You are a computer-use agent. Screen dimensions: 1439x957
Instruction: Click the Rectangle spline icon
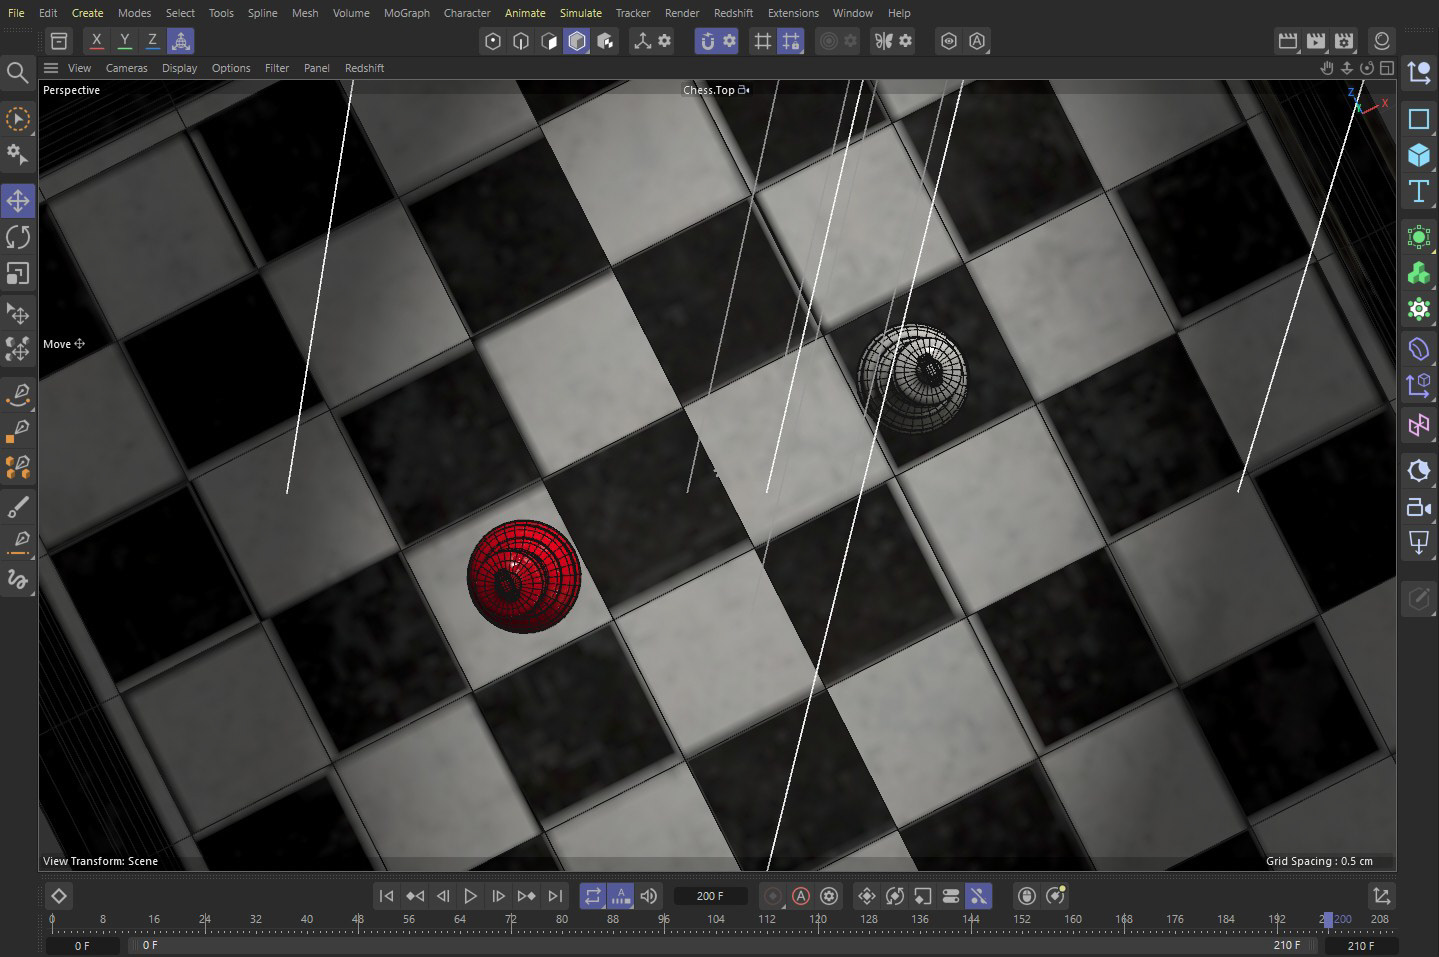pyautogui.click(x=1418, y=119)
